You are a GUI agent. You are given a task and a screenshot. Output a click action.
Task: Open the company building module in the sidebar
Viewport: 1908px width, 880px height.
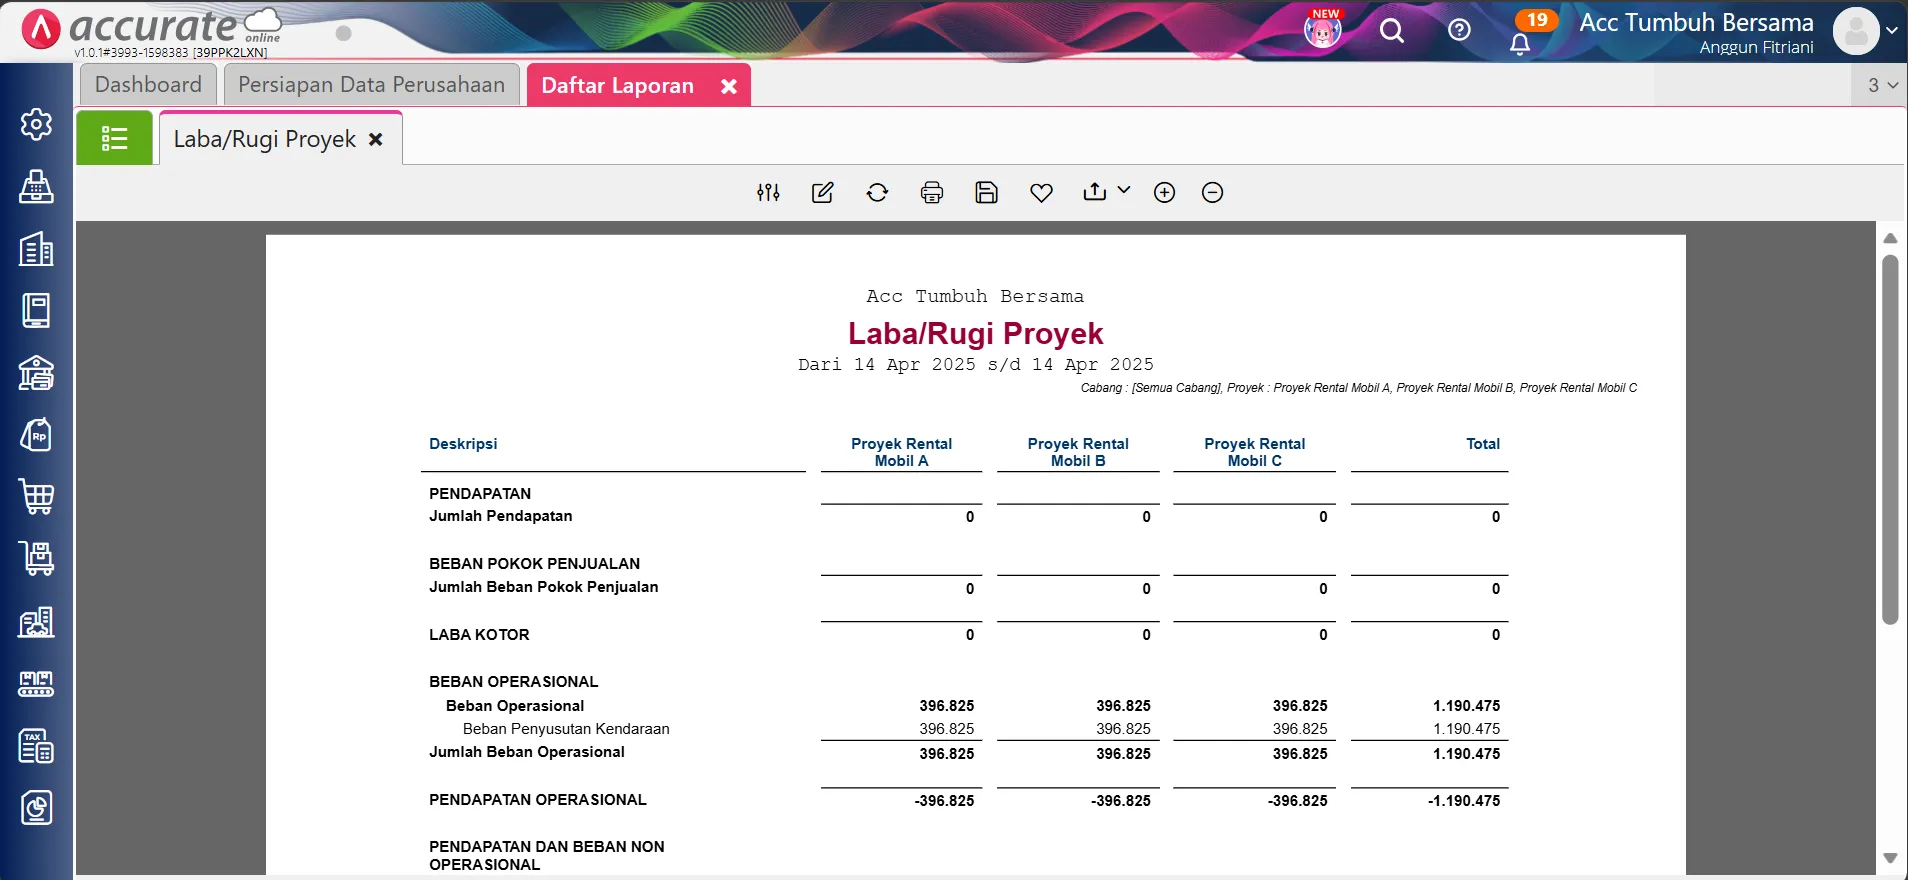(x=36, y=249)
